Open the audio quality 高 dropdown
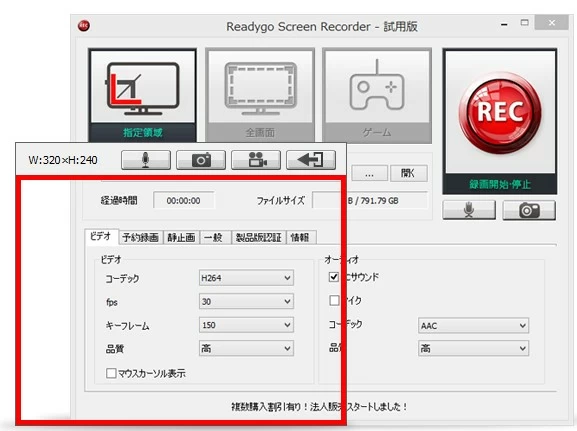The image size is (577, 431). (x=473, y=348)
